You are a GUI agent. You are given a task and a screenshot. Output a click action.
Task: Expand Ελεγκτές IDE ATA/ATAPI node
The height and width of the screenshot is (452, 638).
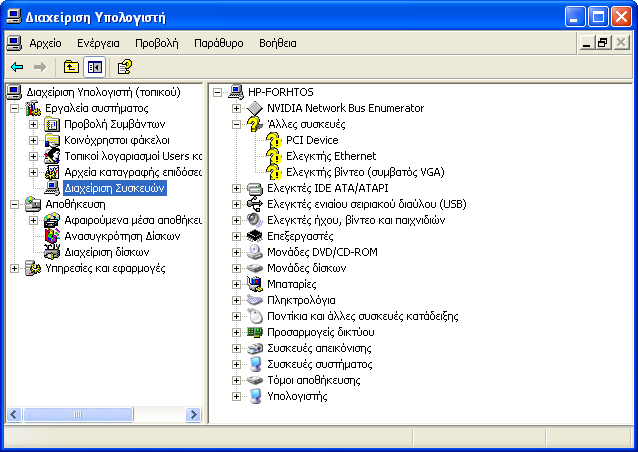(x=236, y=188)
